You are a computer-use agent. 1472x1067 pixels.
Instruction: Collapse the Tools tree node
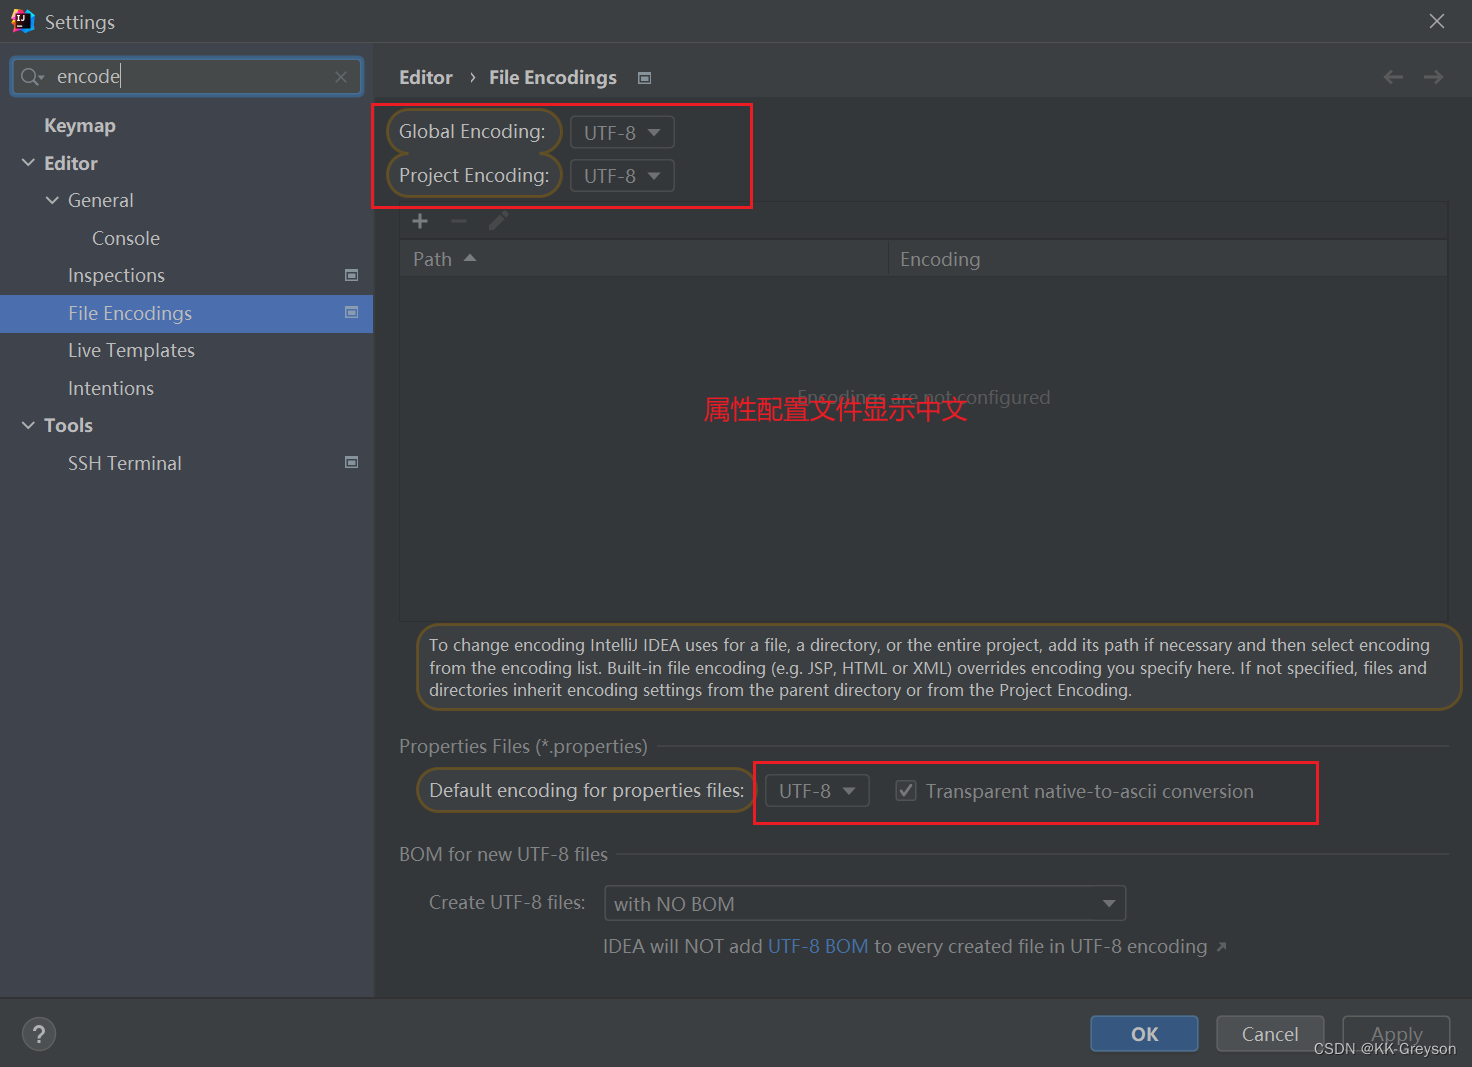tap(28, 425)
